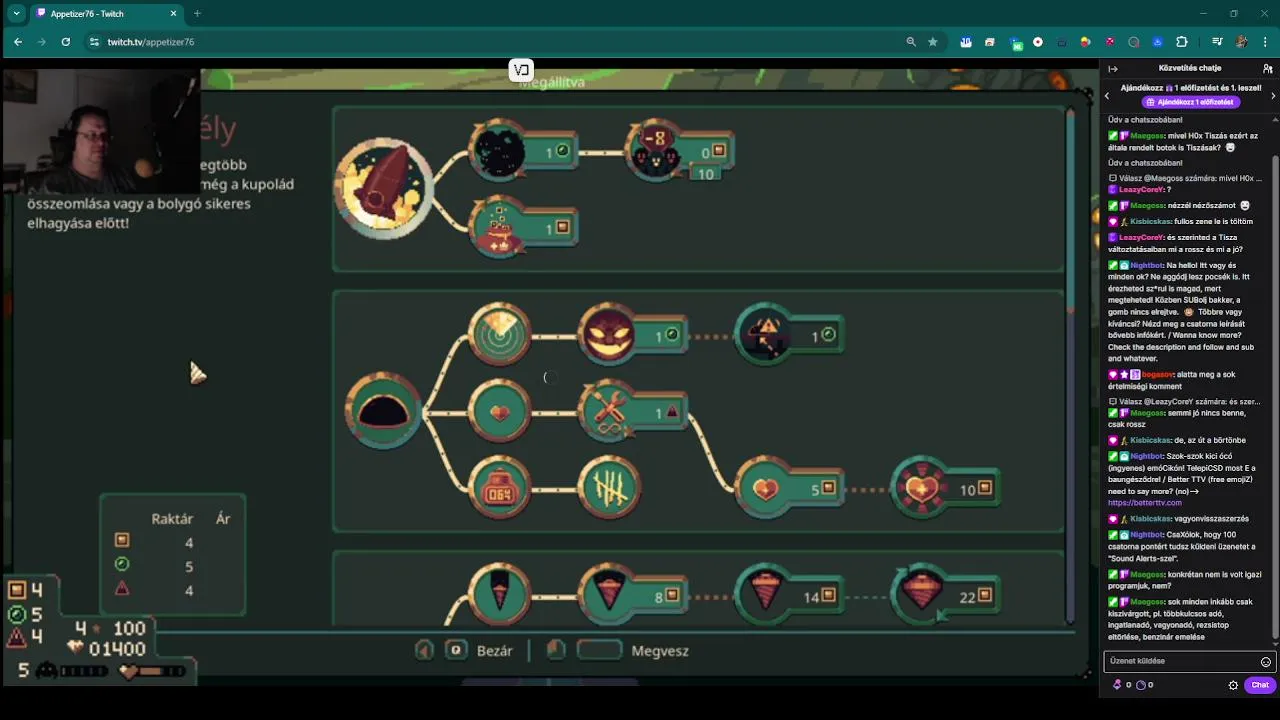Click the Bits balance icon under chat
1280x720 pixels.
click(x=1117, y=685)
